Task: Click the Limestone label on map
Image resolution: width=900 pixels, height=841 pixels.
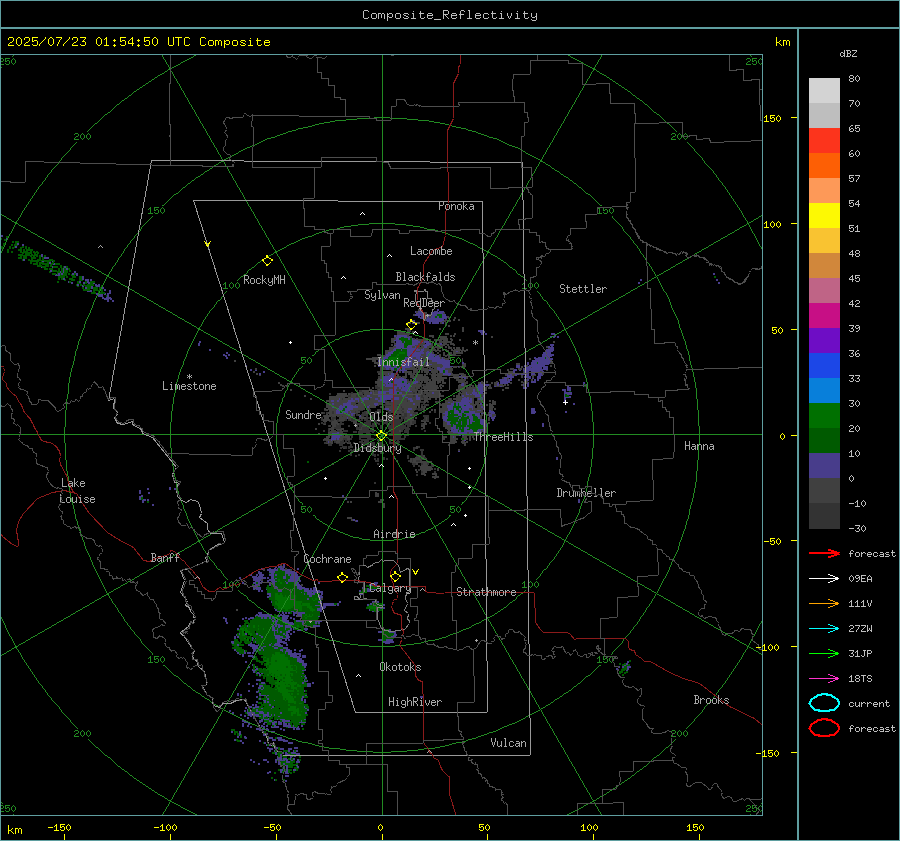Action: point(189,386)
